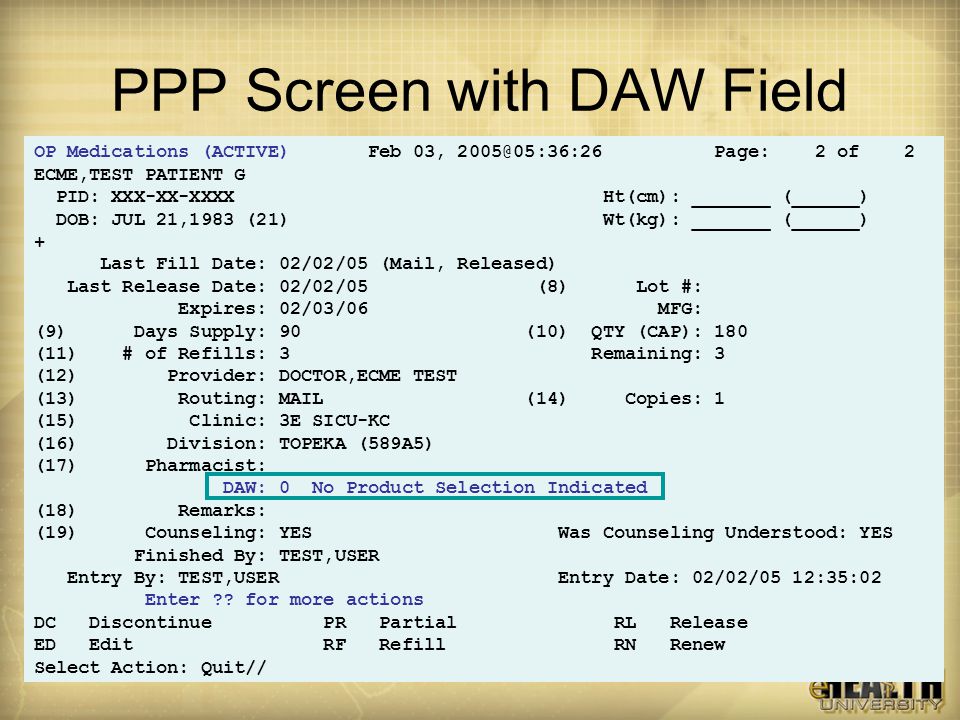Click the '(18)' field number
This screenshot has height=720, width=960.
[x=56, y=510]
